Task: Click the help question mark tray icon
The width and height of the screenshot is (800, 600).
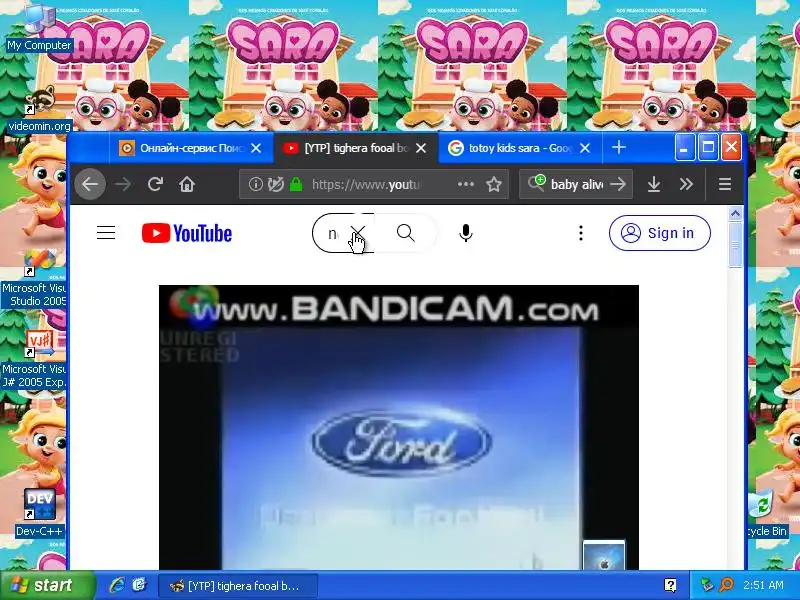Action: (x=670, y=585)
